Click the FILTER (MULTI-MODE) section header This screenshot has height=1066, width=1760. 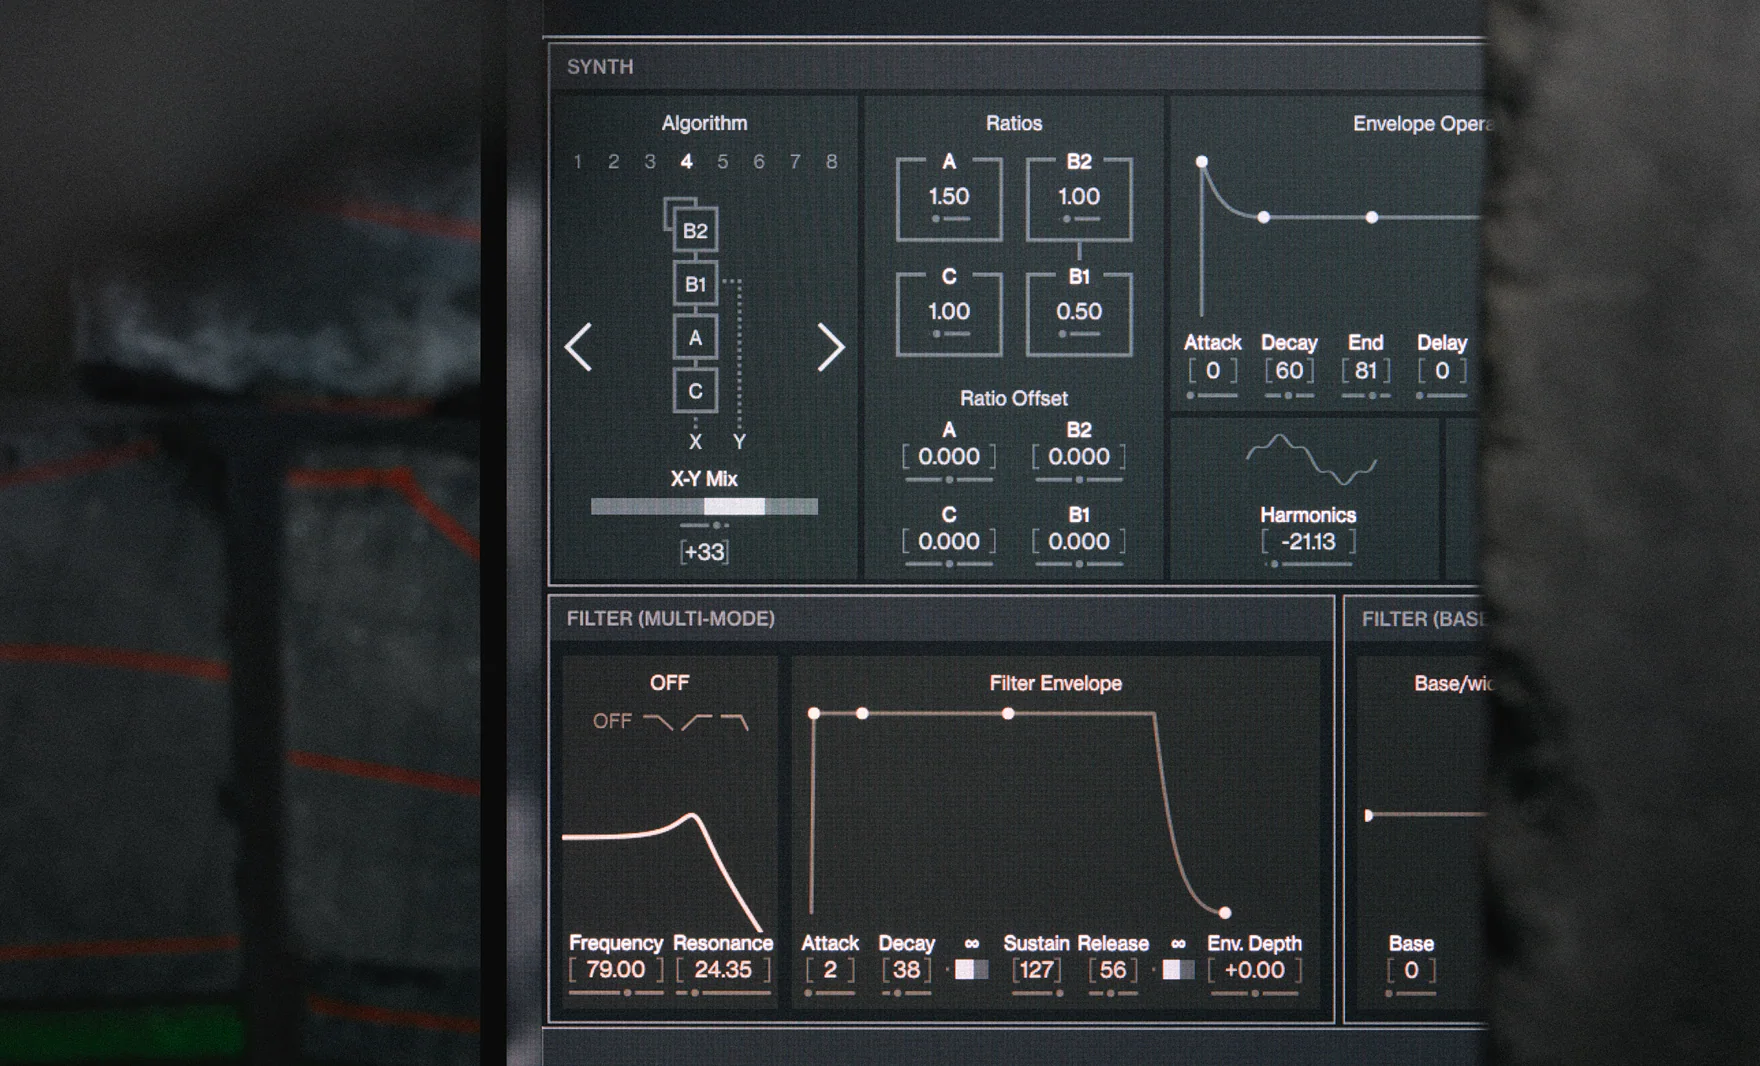tap(671, 619)
